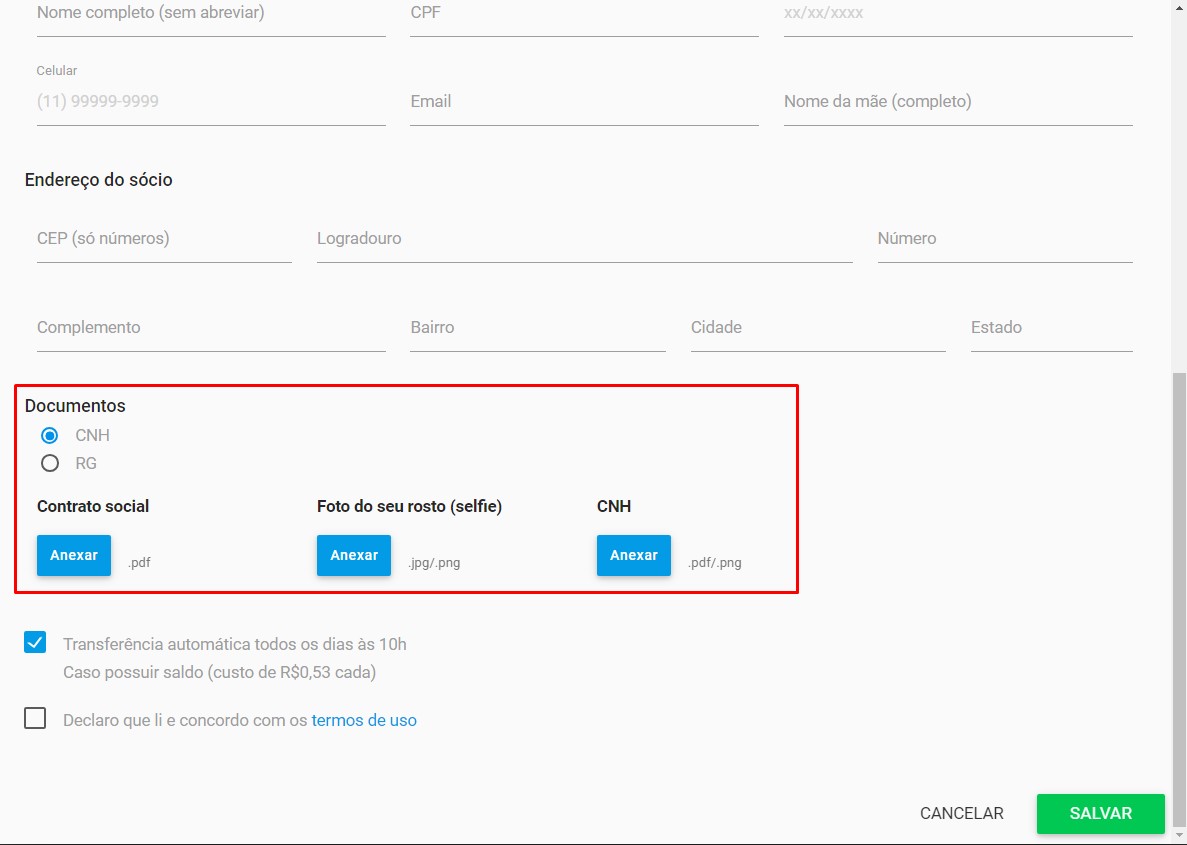Click the Nome da mãe field
The image size is (1187, 845).
[x=957, y=102]
